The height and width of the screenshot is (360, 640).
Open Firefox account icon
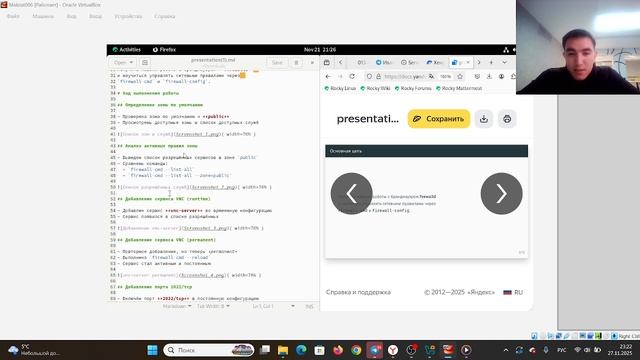coord(501,76)
